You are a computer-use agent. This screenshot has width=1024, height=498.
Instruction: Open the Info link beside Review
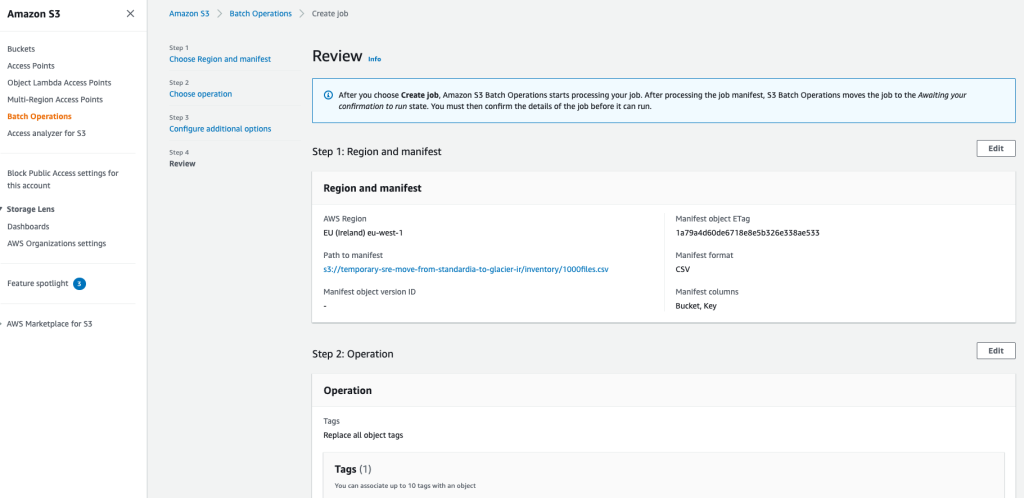[x=374, y=59]
